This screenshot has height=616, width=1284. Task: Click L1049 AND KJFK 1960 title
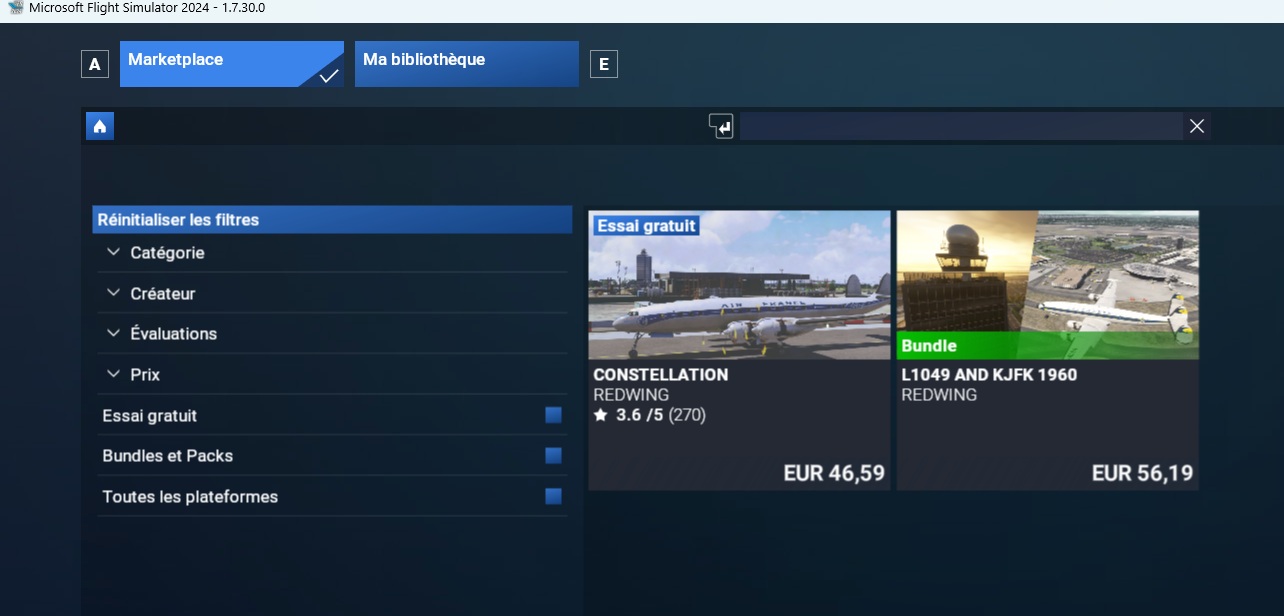tap(989, 375)
